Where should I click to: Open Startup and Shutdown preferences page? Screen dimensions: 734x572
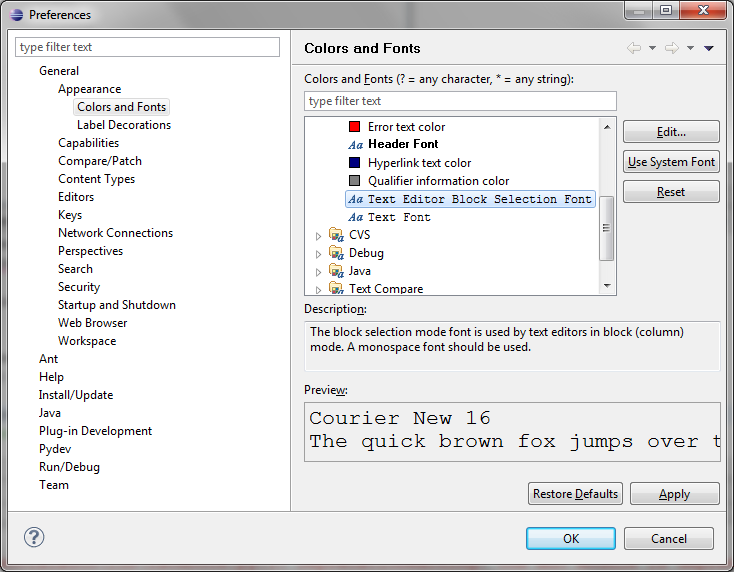(x=117, y=305)
